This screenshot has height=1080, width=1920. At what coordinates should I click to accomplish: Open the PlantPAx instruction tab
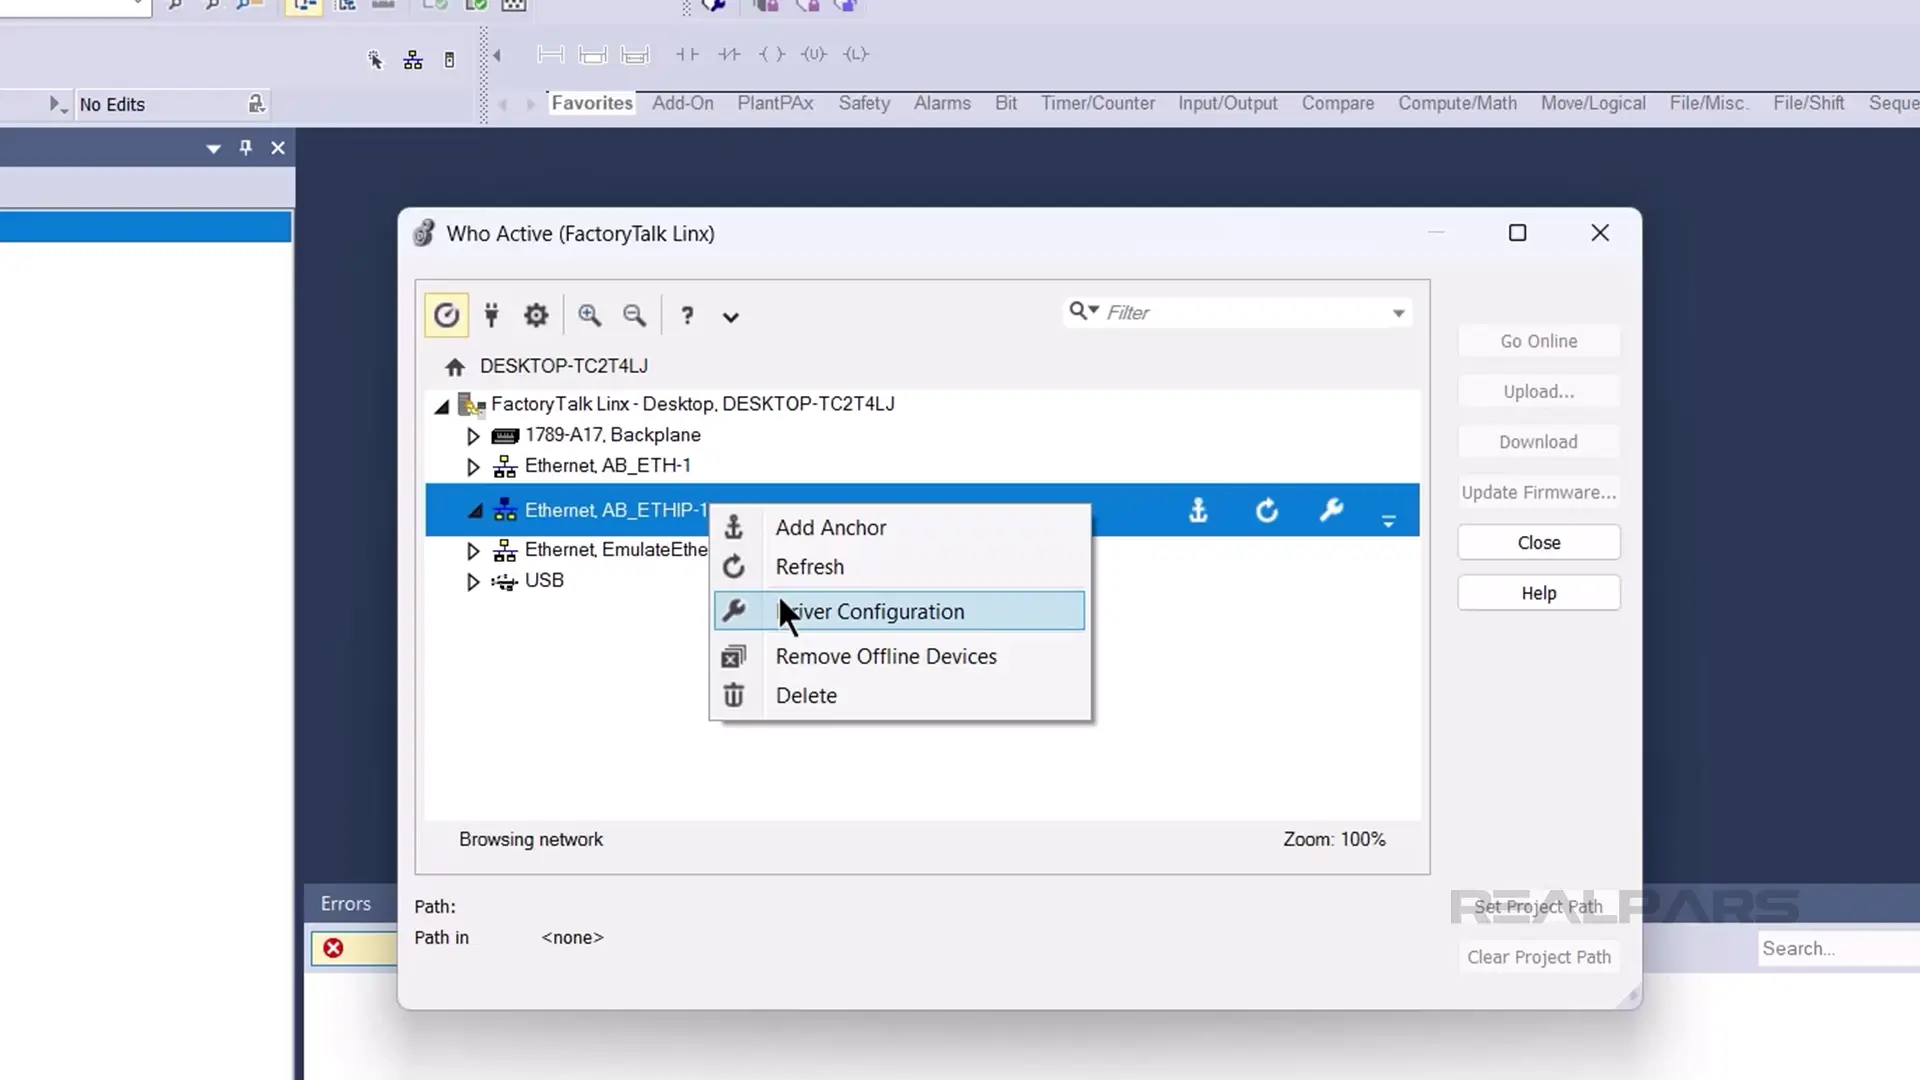775,103
